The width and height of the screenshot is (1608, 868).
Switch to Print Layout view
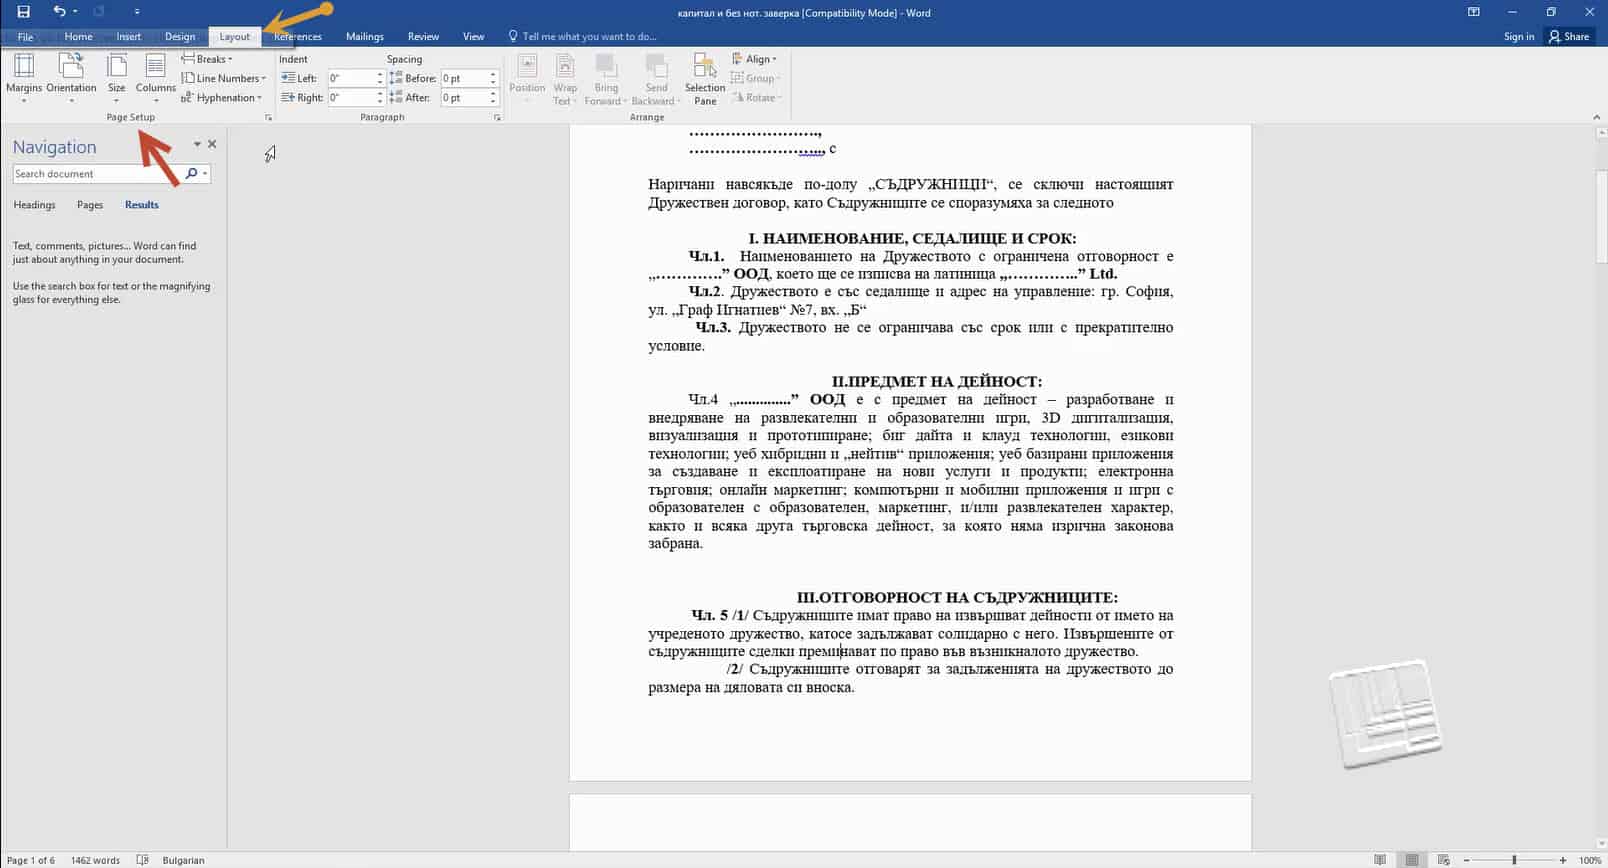tap(1412, 860)
